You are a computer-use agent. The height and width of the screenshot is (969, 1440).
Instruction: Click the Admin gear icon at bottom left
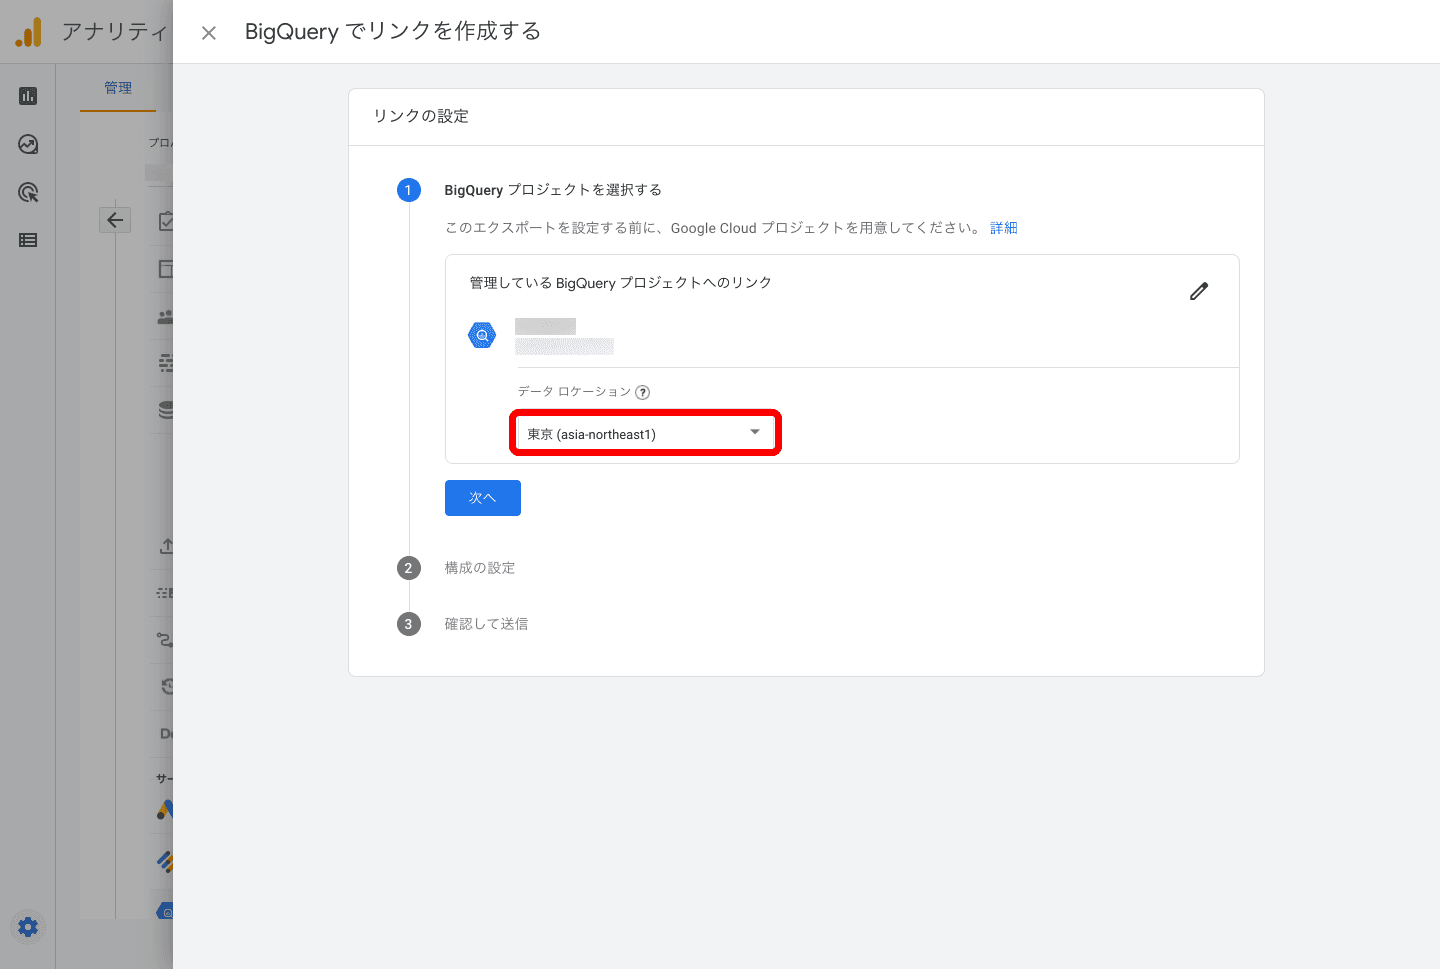(x=28, y=927)
